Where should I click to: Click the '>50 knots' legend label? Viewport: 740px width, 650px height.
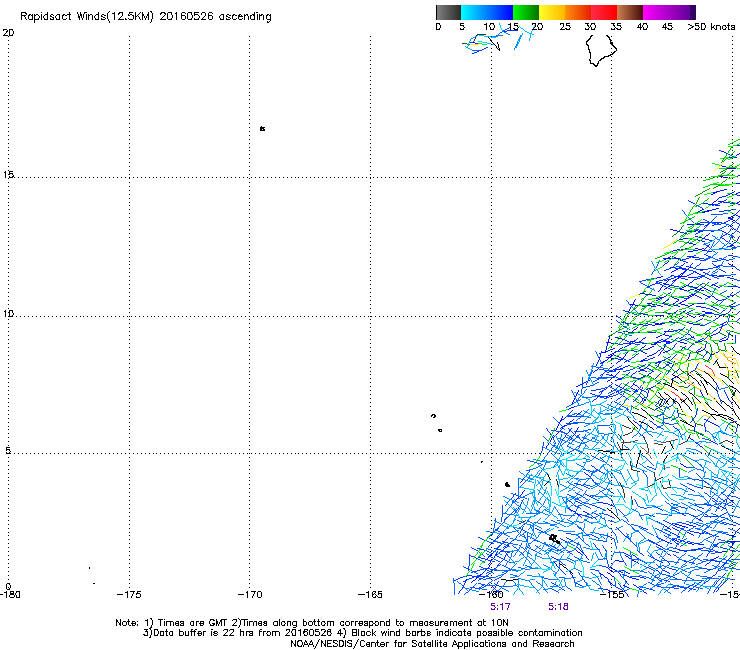711,27
